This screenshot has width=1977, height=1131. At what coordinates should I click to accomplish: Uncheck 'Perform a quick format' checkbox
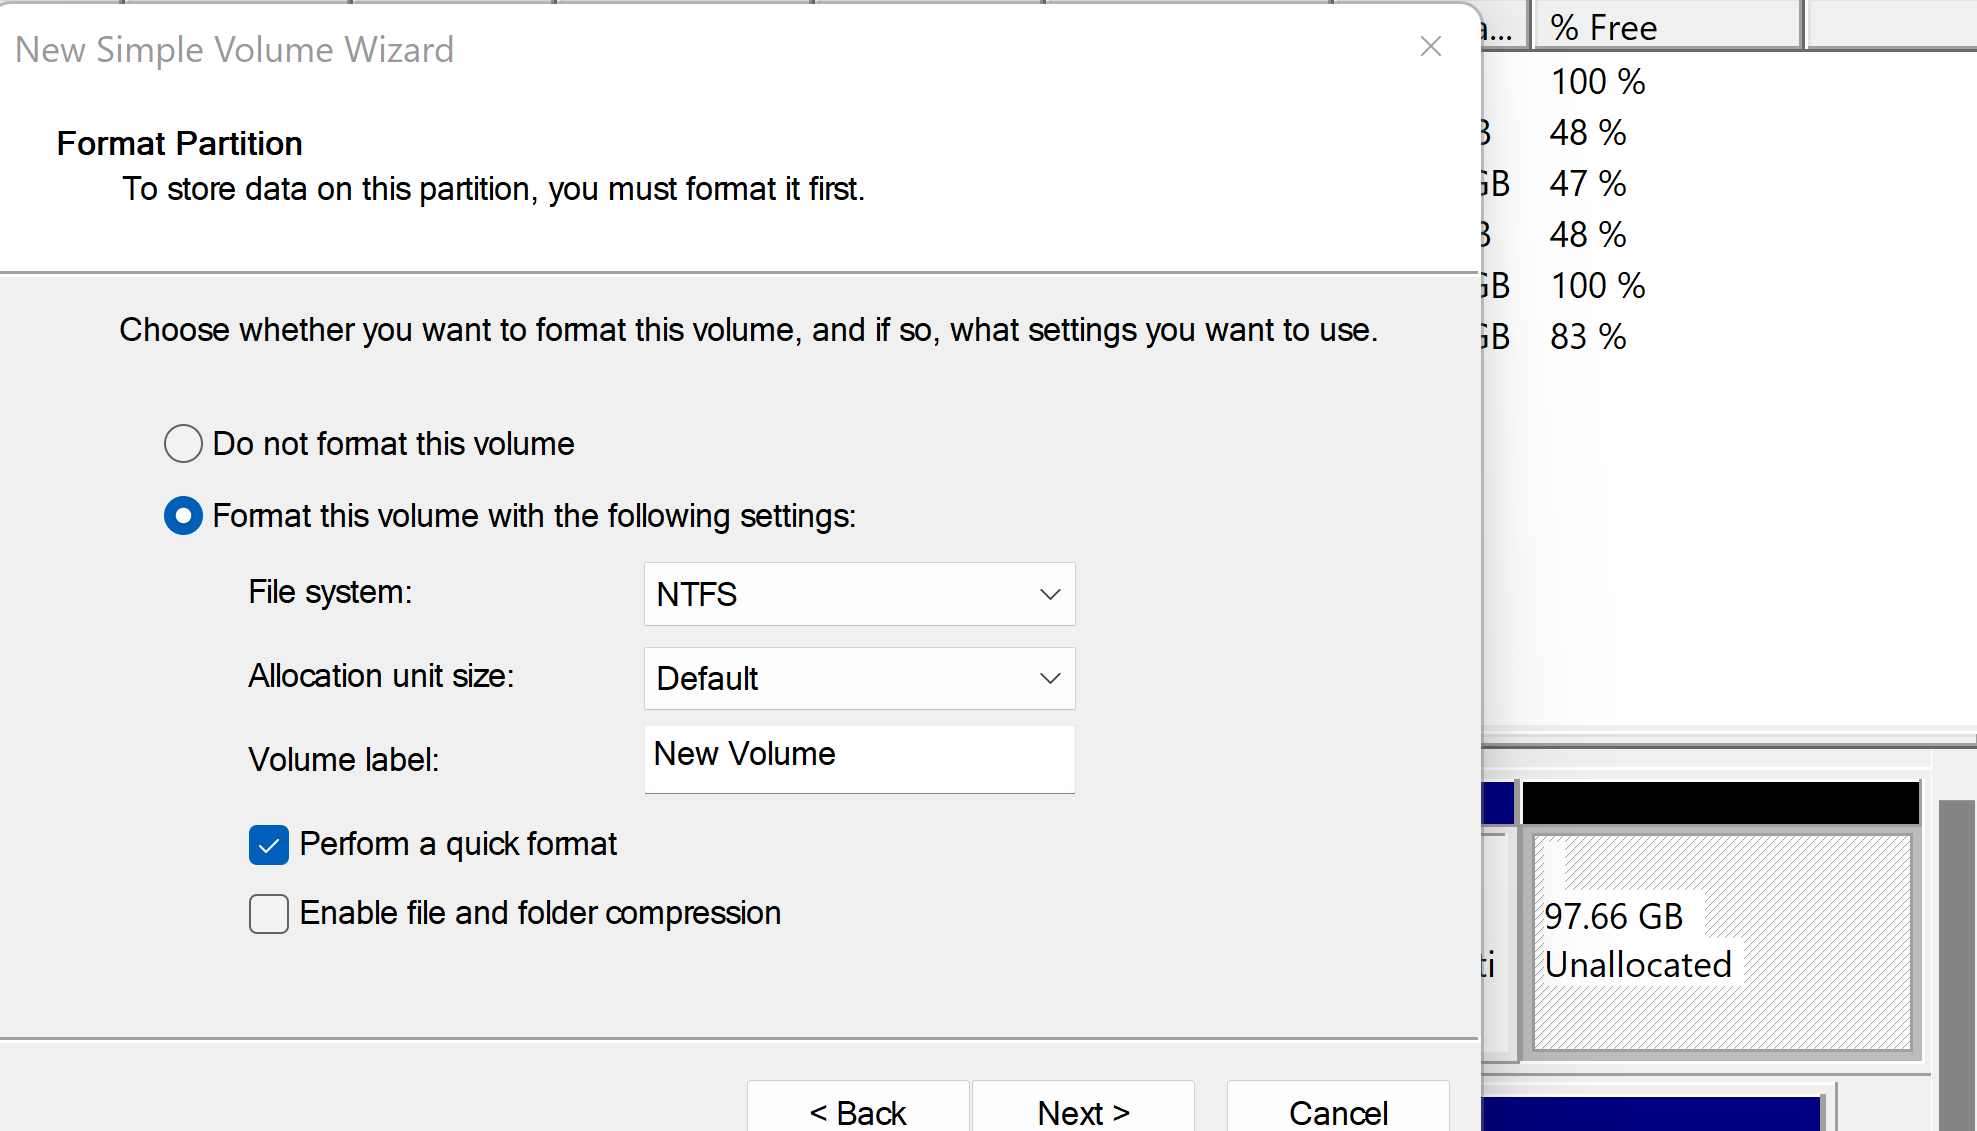[x=269, y=845]
